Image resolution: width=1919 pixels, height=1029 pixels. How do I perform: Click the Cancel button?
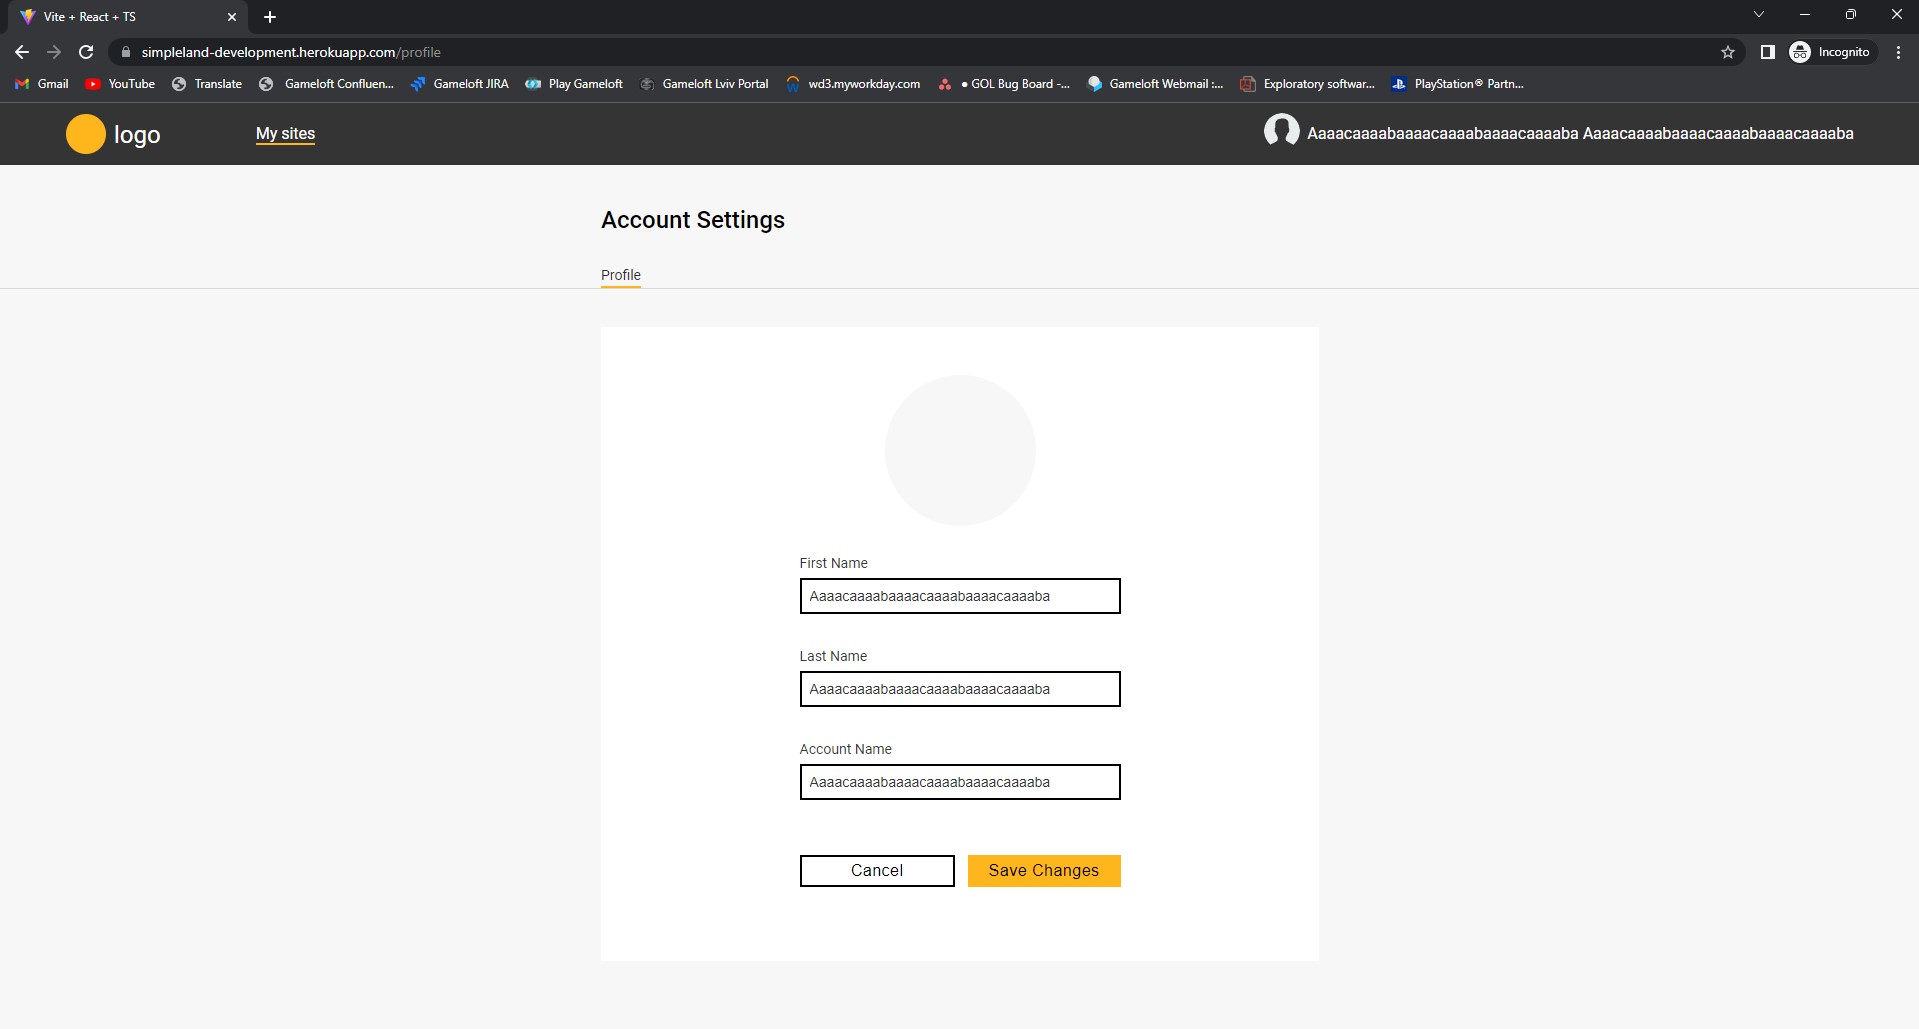[x=876, y=870]
